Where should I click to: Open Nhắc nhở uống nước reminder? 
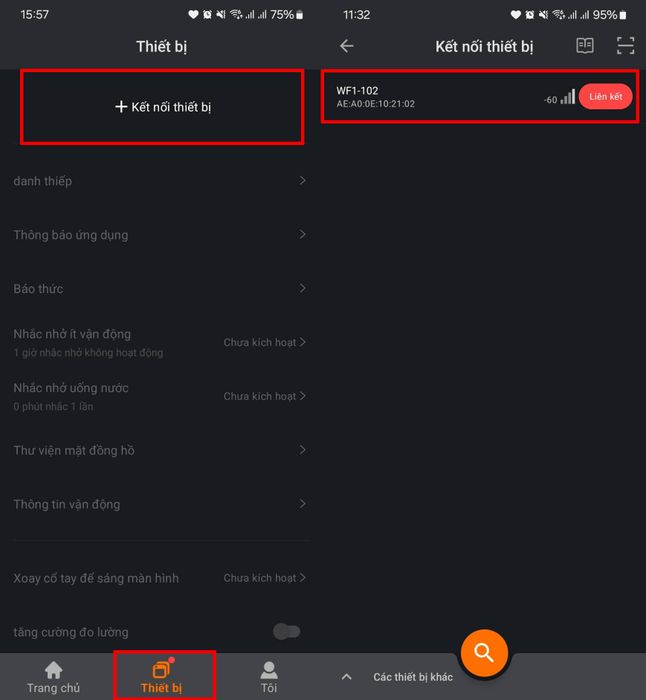coord(159,396)
